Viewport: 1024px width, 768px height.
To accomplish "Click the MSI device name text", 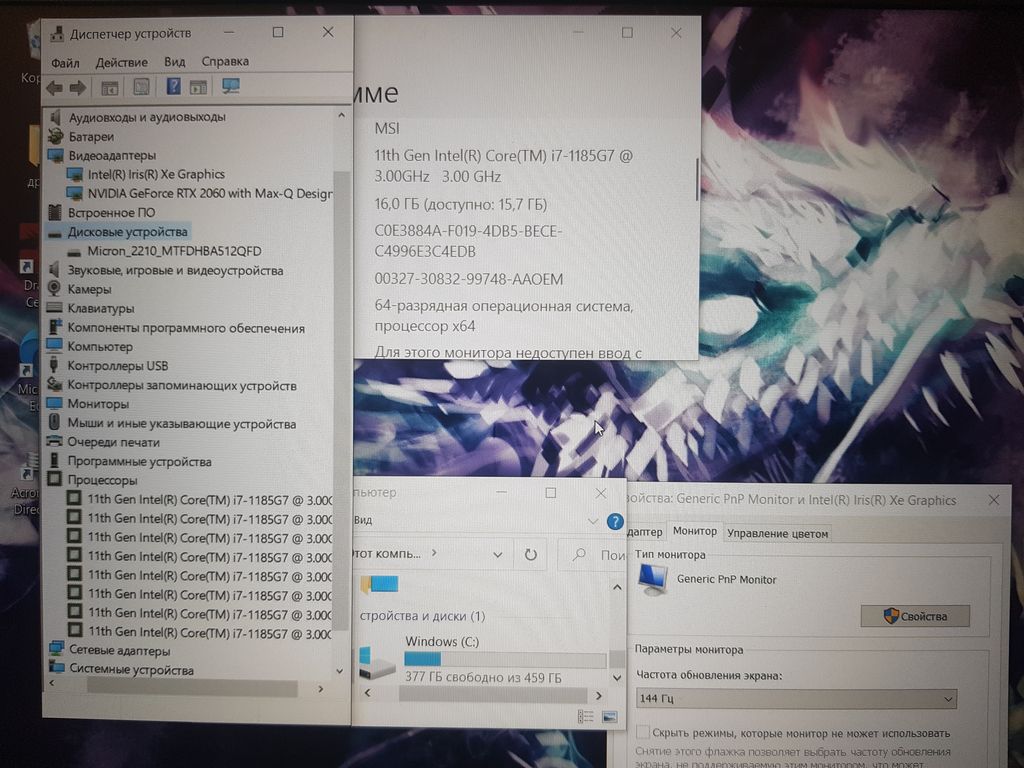I will [387, 129].
